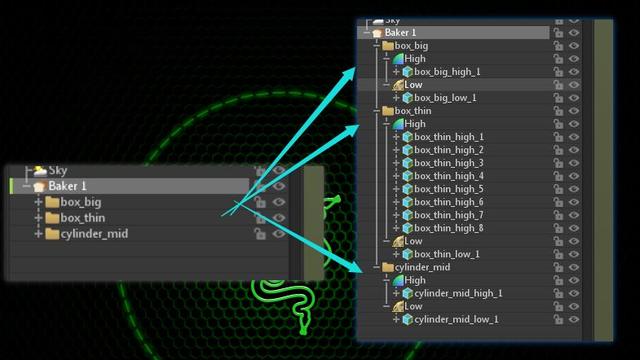640x360 pixels.
Task: Click the box_big_high_1 mesh cube icon
Action: pyautogui.click(x=407, y=72)
